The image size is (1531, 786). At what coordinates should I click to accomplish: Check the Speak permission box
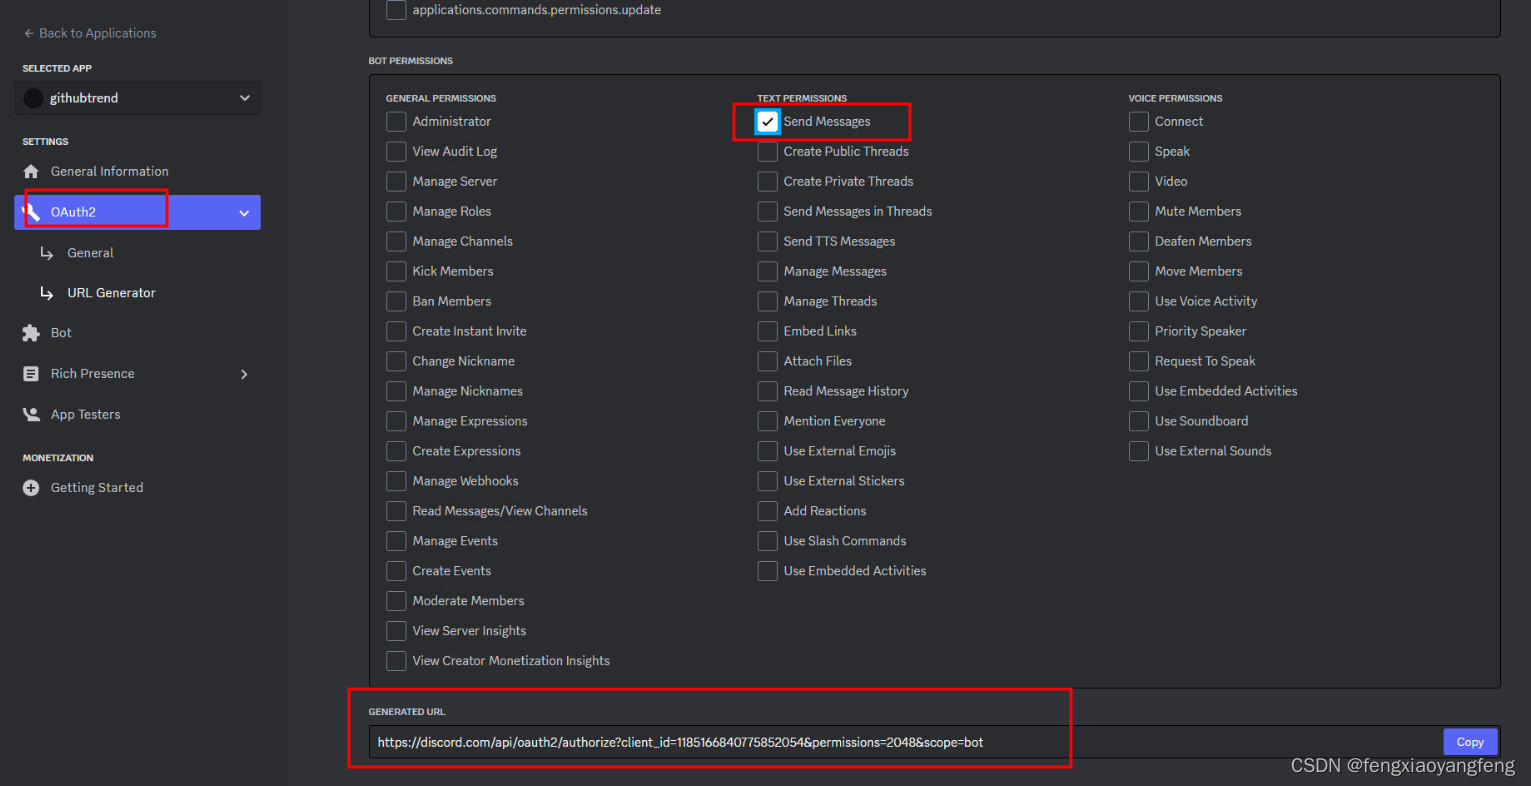click(1138, 151)
